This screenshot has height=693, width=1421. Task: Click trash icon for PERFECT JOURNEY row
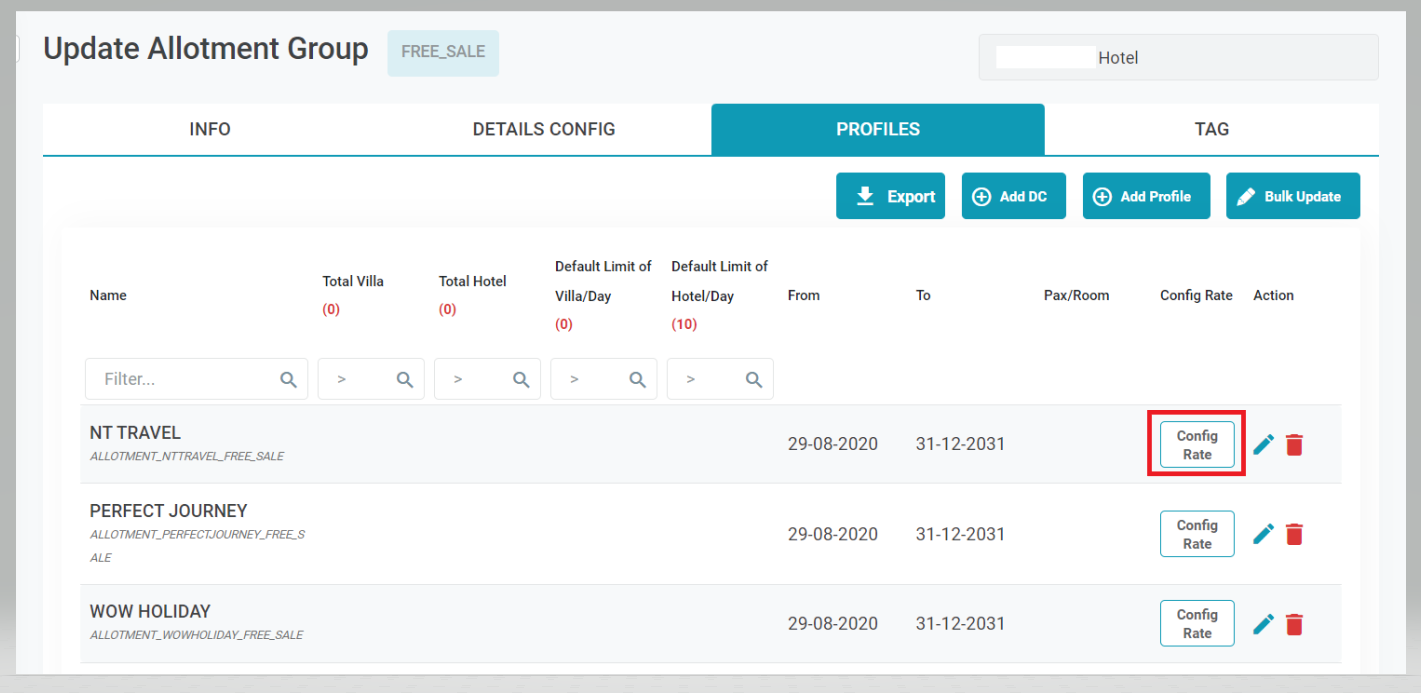coord(1294,535)
